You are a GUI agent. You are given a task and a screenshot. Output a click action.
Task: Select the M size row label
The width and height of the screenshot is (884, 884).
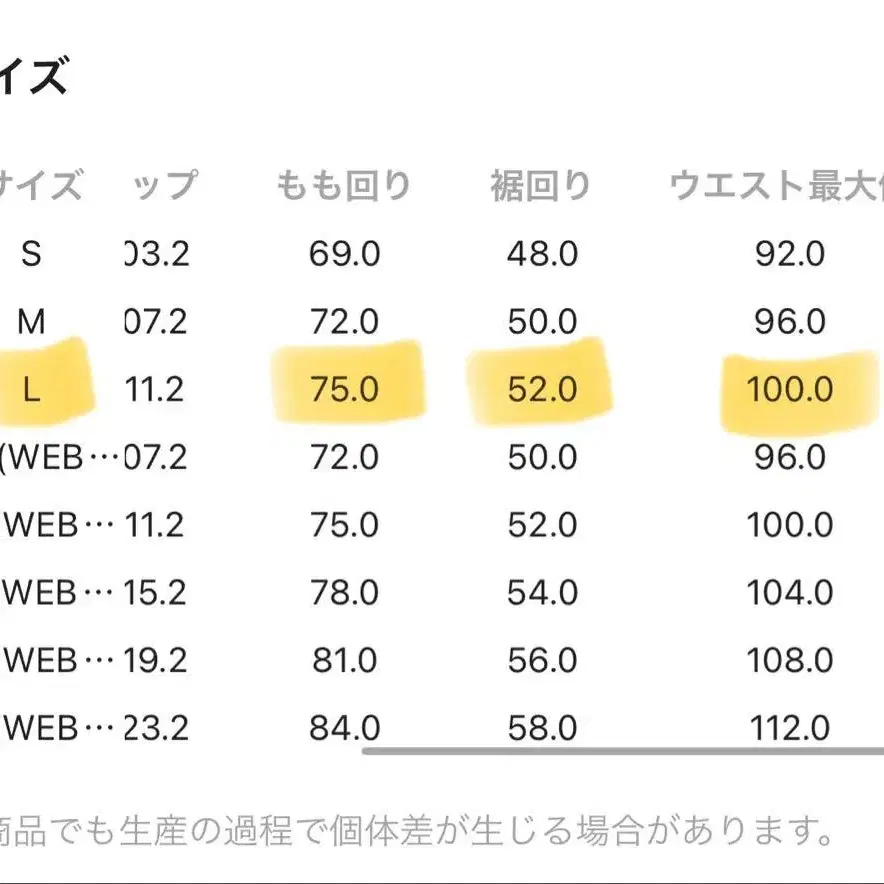click(x=32, y=322)
